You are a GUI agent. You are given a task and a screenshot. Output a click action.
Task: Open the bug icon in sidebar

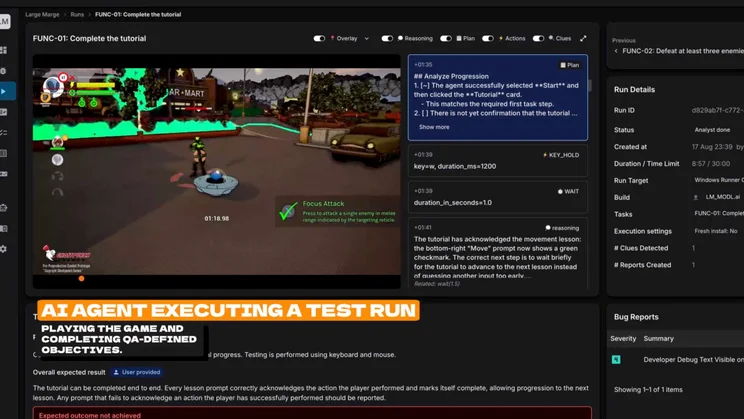pos(3,71)
